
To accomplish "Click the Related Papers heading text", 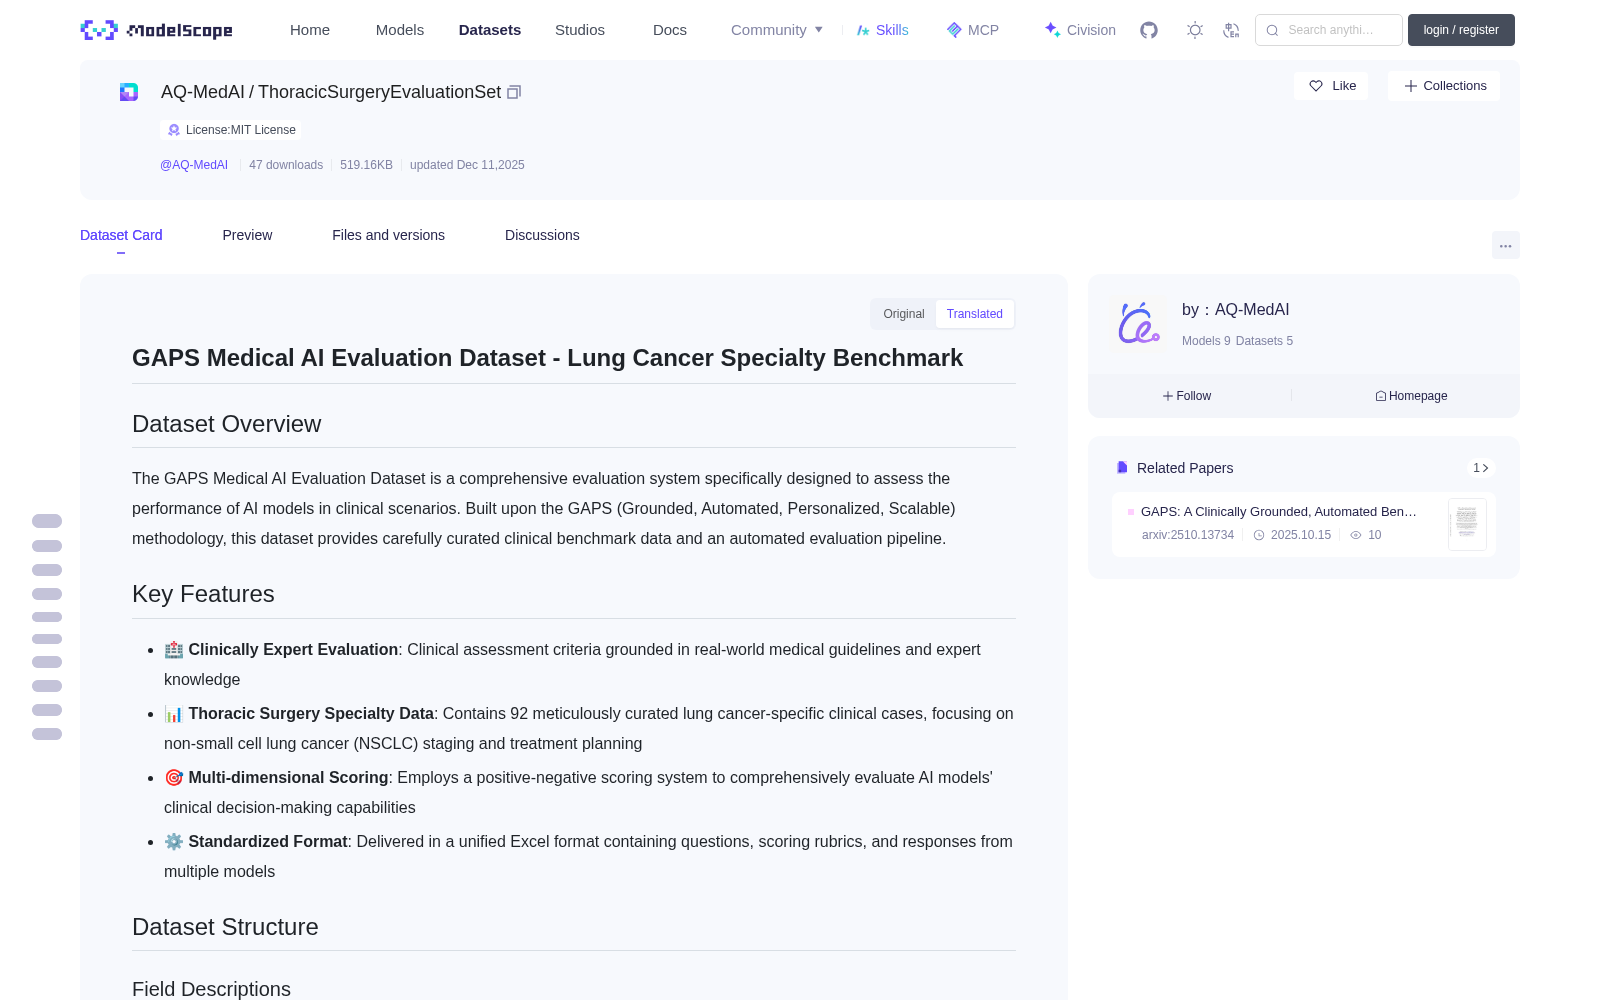I will (1185, 468).
